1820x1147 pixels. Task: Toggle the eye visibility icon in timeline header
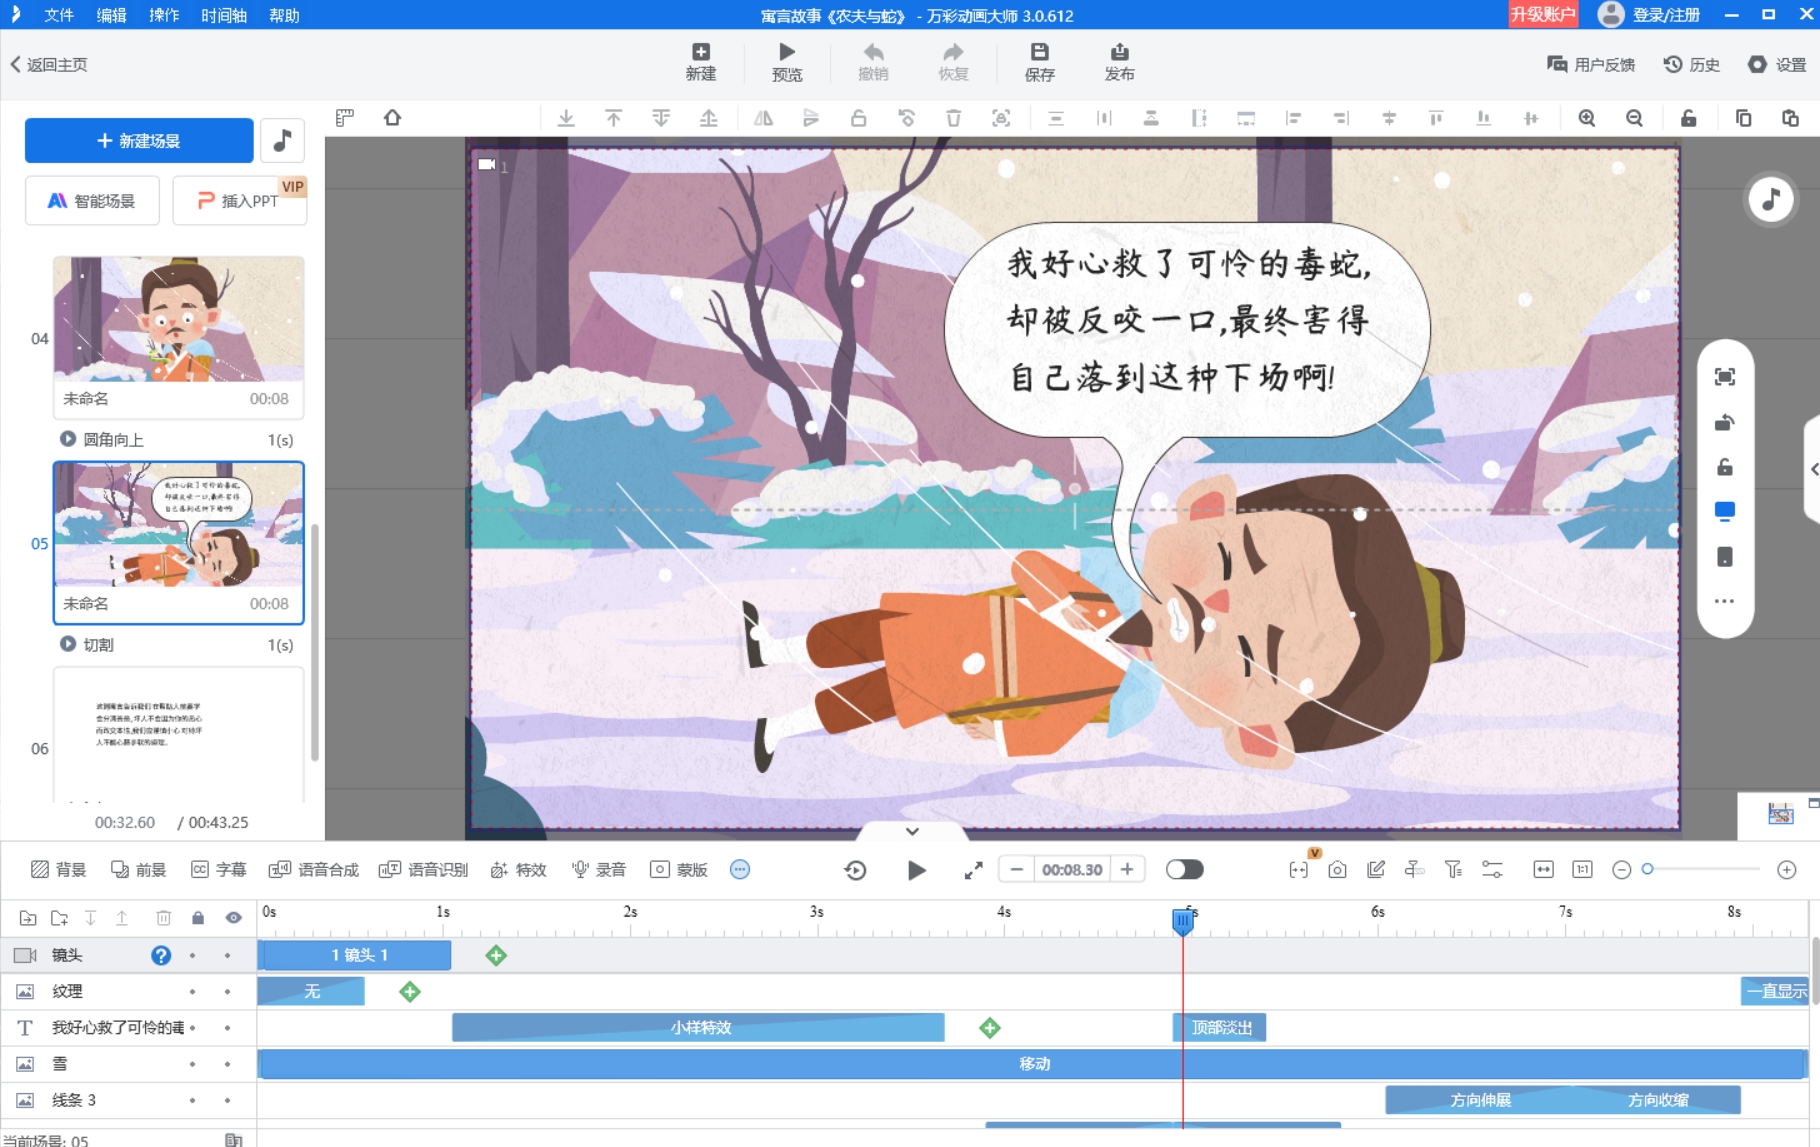(233, 917)
